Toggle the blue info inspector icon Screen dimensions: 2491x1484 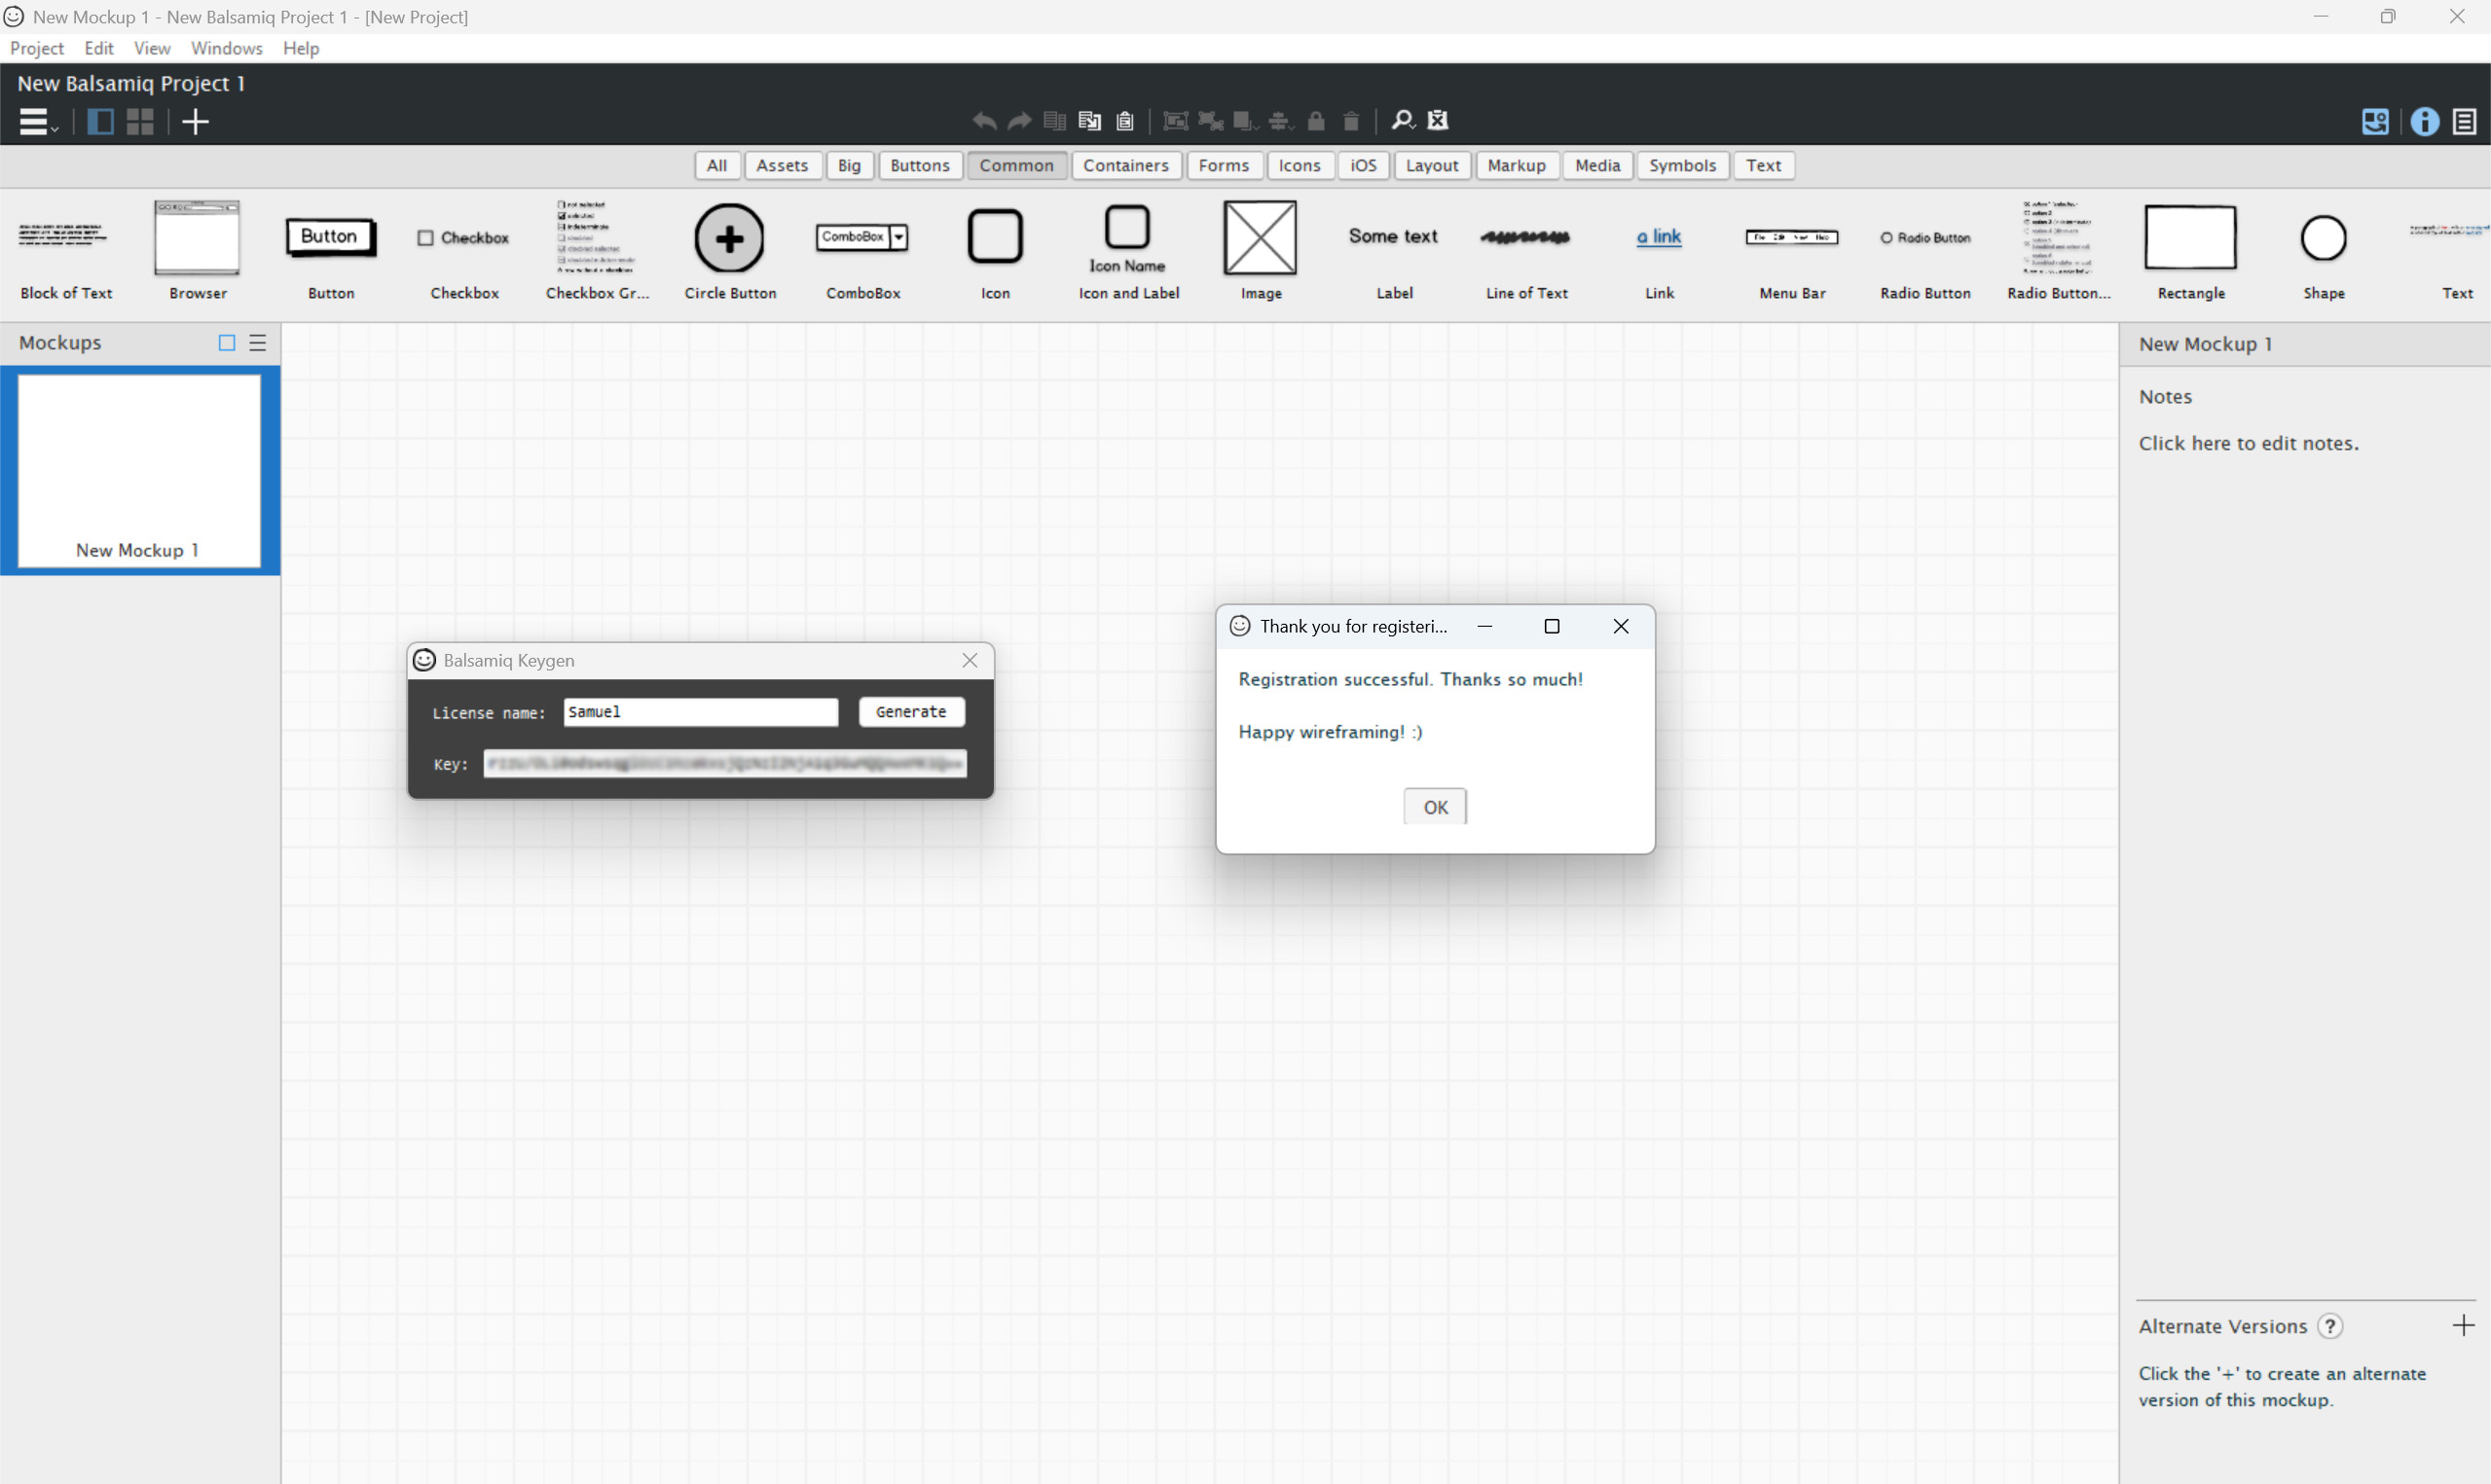tap(2425, 121)
